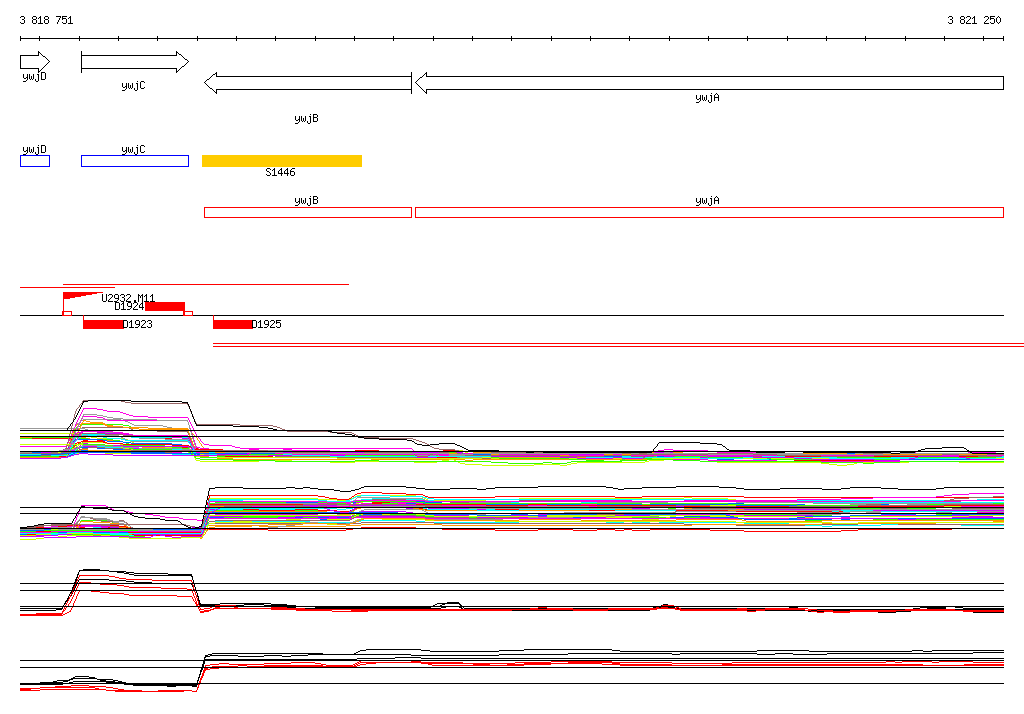Click the blue-outlined ywjD box
This screenshot has height=714, width=1024.
point(35,161)
